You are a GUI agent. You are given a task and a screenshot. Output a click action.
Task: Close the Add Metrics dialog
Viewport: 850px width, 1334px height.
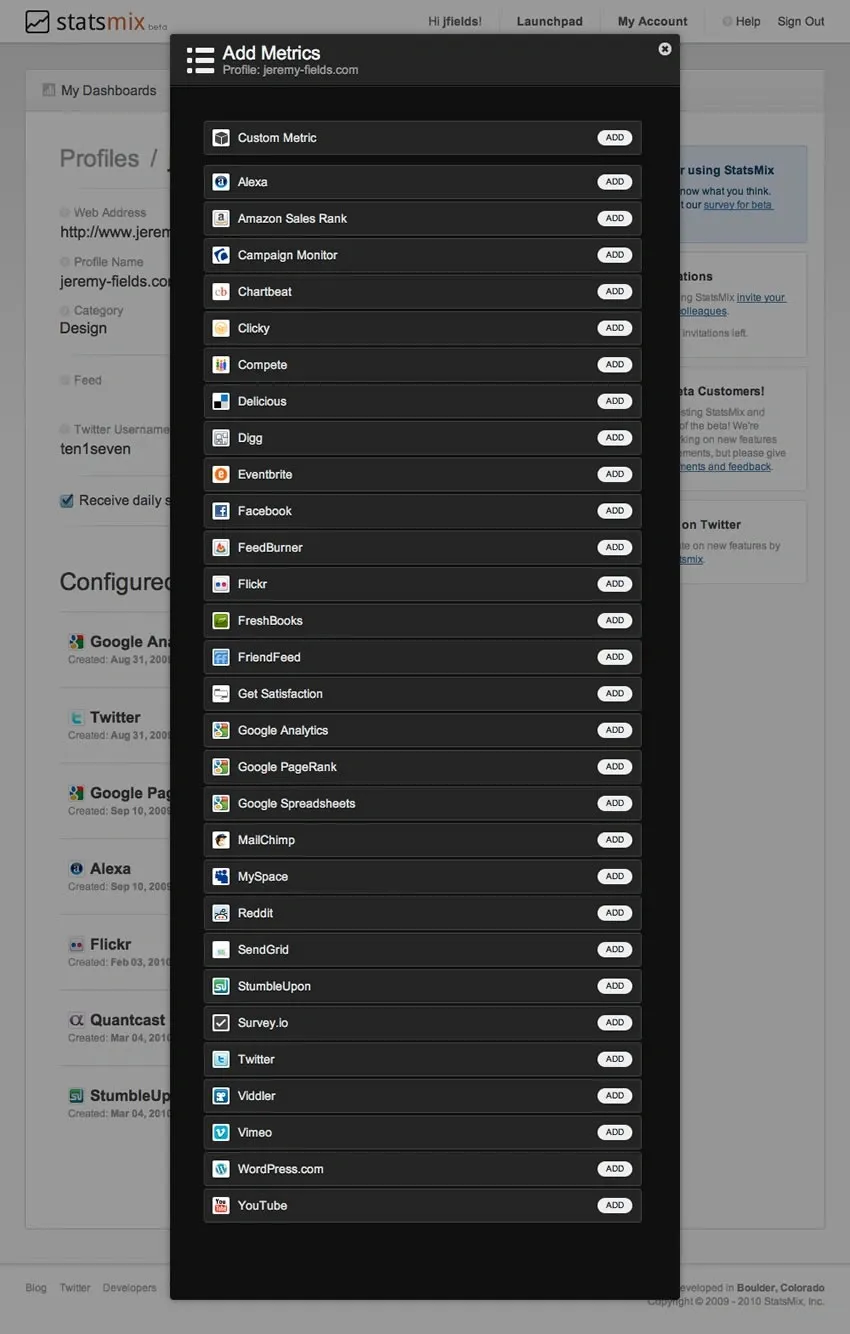tap(665, 49)
